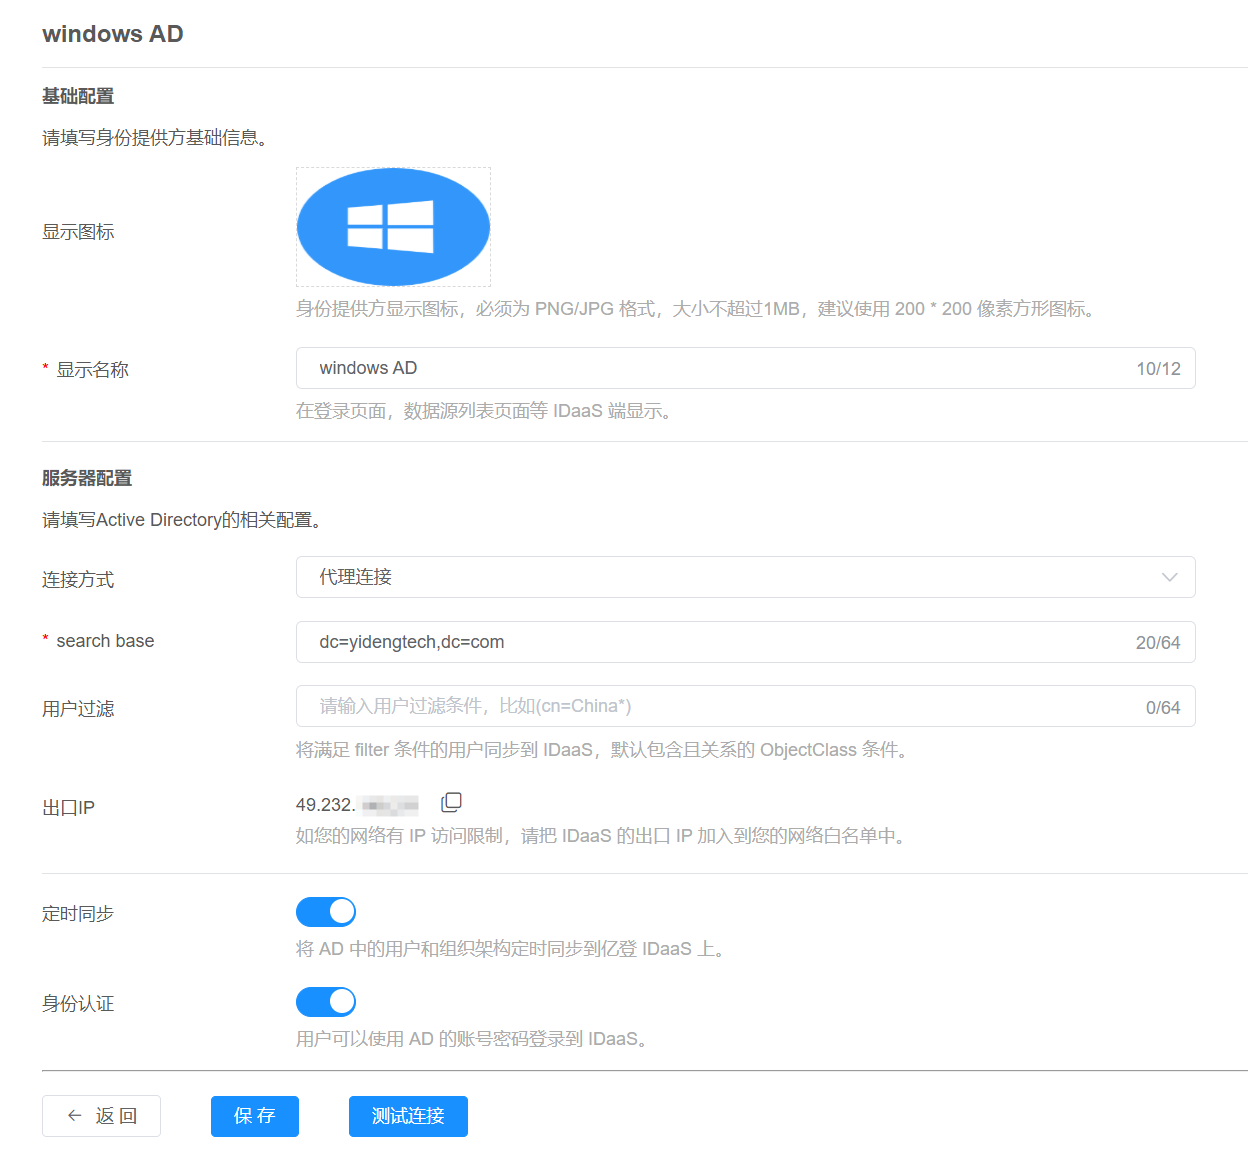Viewport: 1248px width, 1165px height.
Task: Select the 基础配置 section heading
Action: click(78, 96)
